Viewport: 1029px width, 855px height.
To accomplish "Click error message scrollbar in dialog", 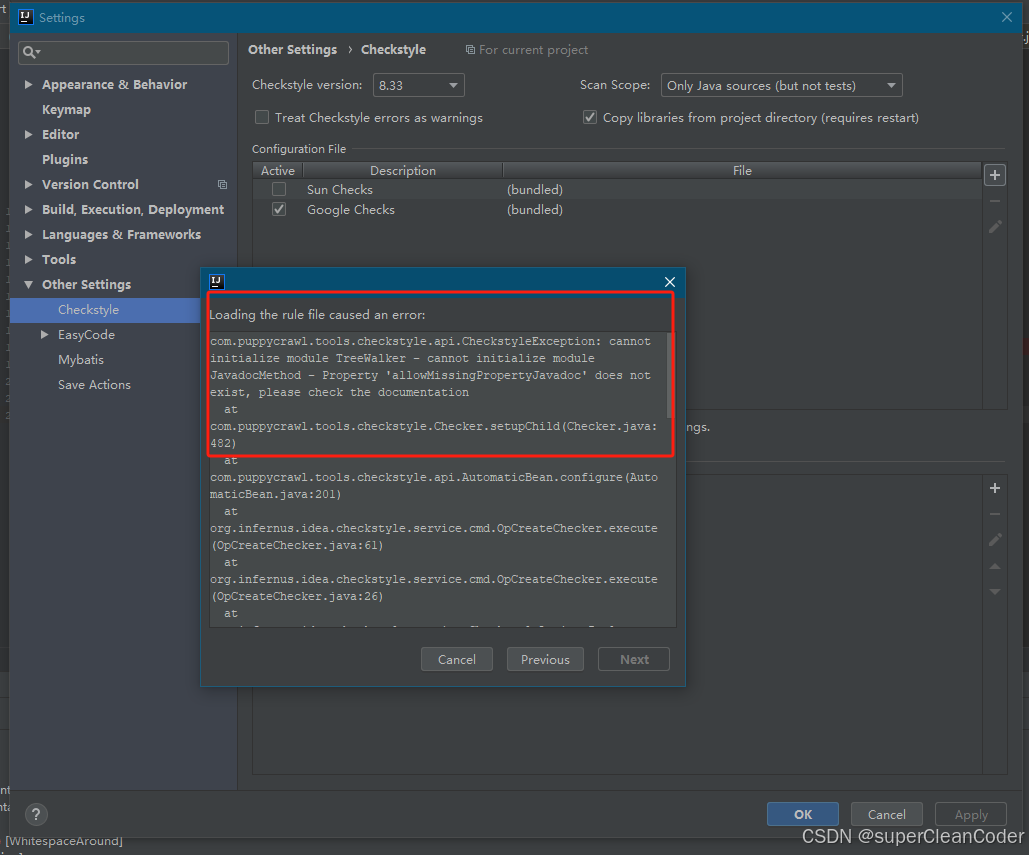I will 670,375.
